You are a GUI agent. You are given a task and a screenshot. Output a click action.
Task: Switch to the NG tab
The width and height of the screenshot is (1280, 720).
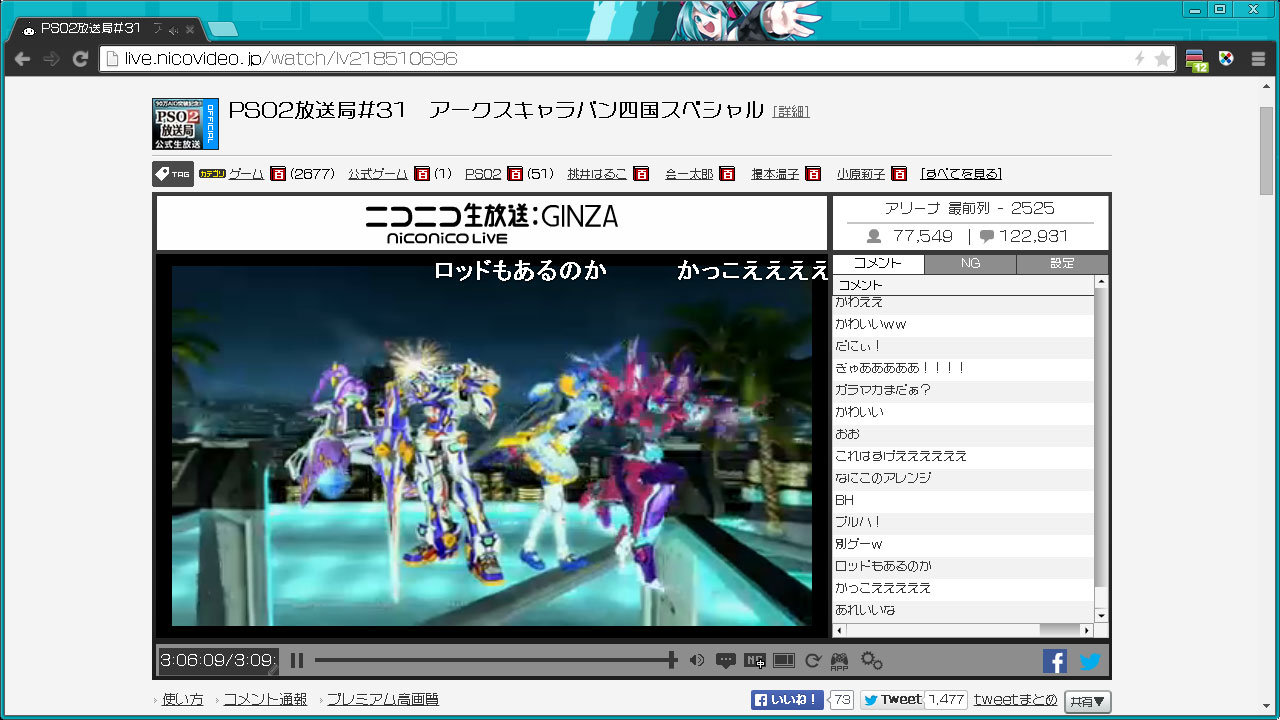(x=970, y=264)
